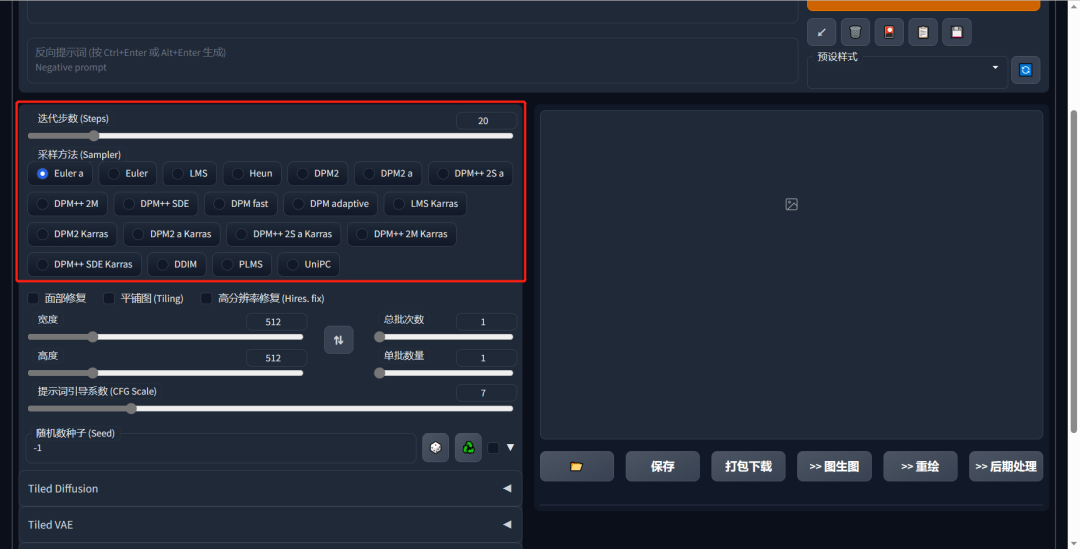Pick the DPM++ 2S a Karras sampler

click(284, 234)
